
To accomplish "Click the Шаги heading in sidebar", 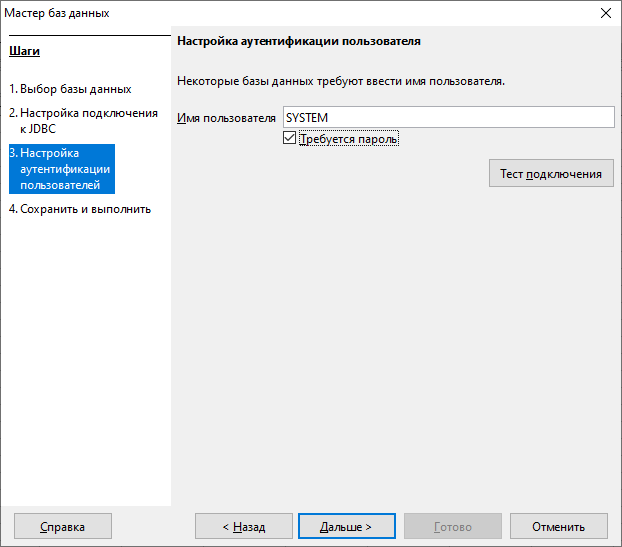I will (x=24, y=51).
